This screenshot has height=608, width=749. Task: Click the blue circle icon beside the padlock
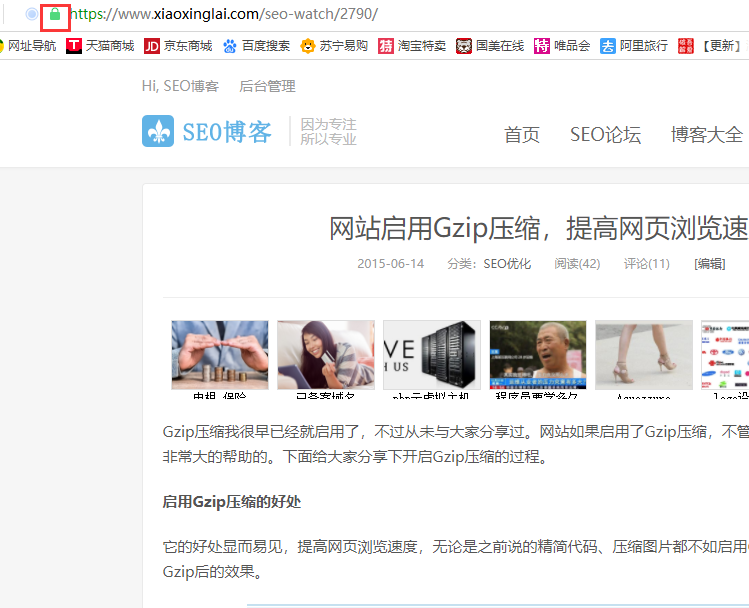tap(32, 14)
